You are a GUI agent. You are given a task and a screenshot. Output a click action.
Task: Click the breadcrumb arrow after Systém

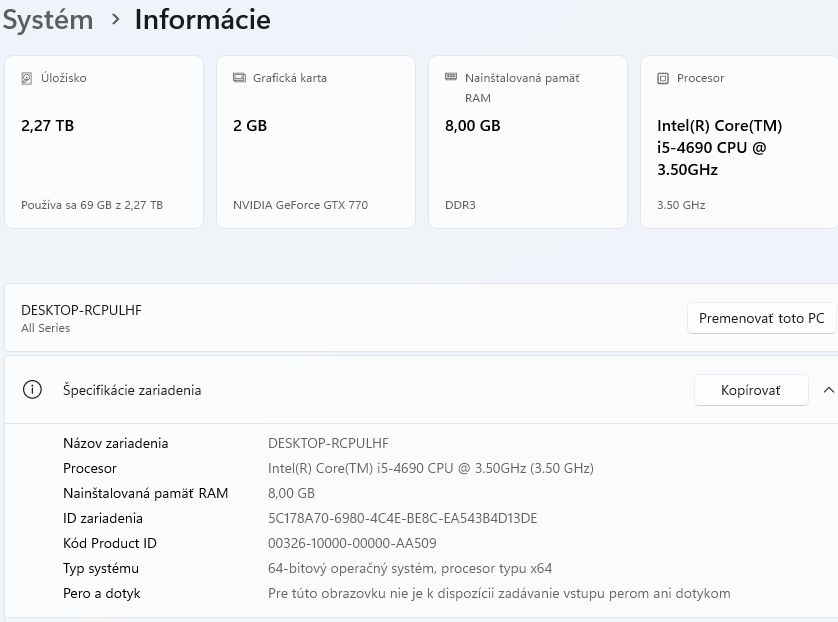(115, 19)
